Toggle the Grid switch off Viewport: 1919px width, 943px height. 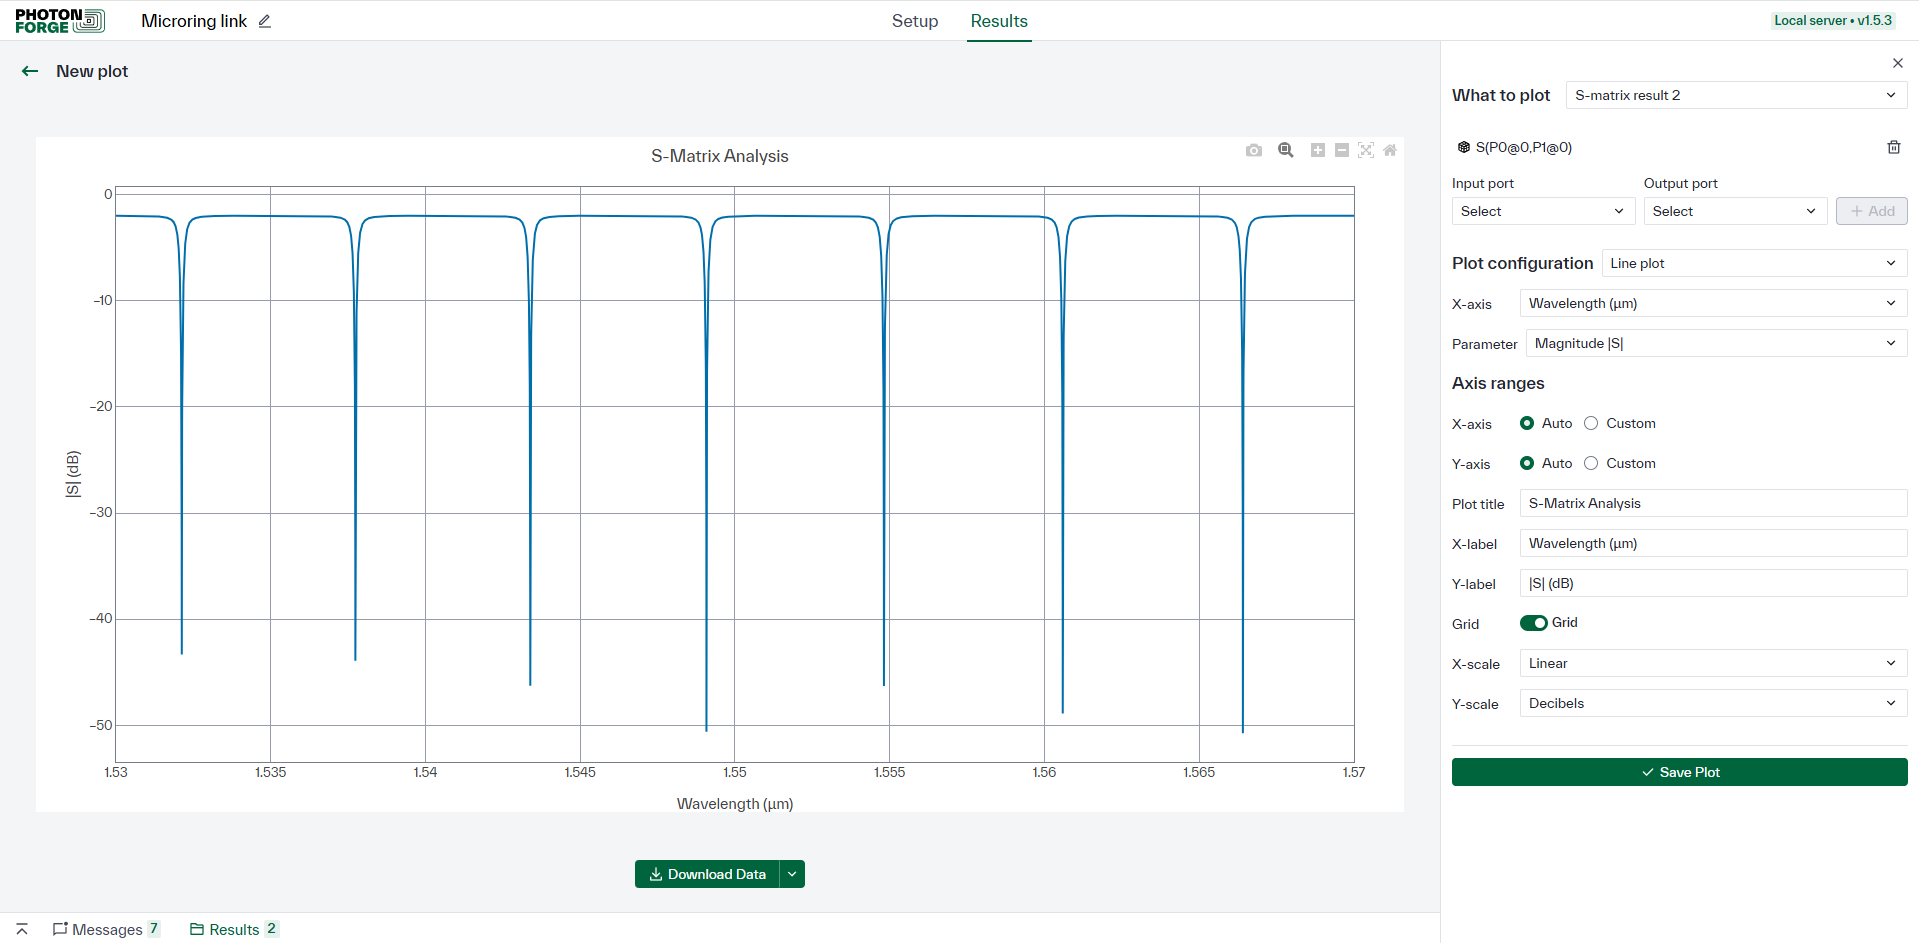(x=1534, y=623)
